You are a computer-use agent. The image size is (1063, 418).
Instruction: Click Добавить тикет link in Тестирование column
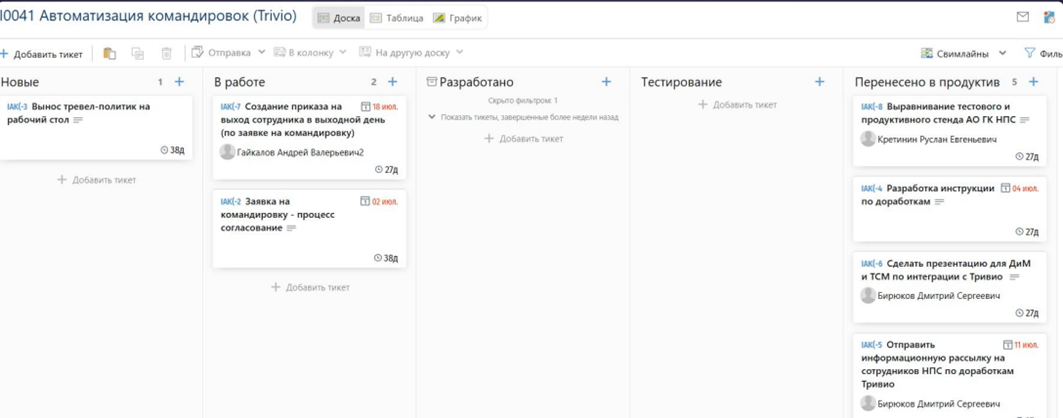coord(737,104)
